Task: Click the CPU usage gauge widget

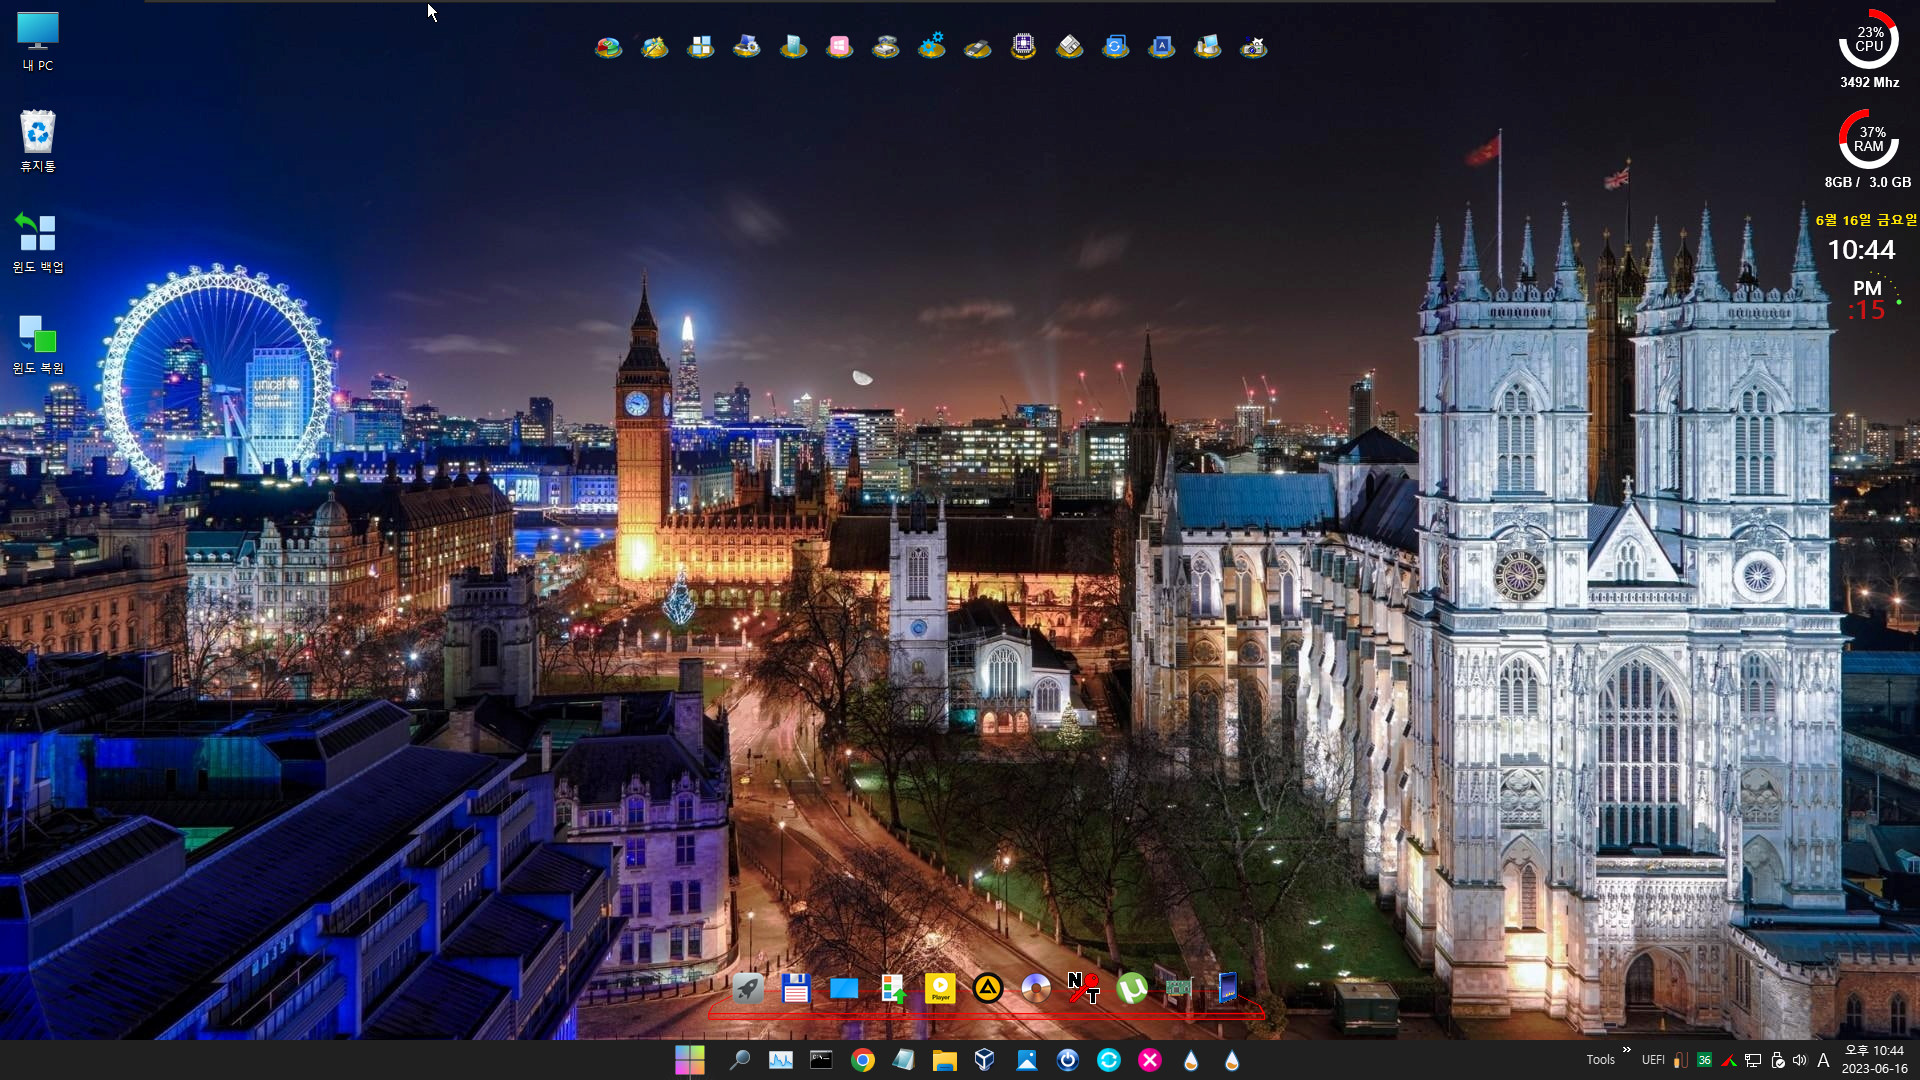Action: [1868, 40]
